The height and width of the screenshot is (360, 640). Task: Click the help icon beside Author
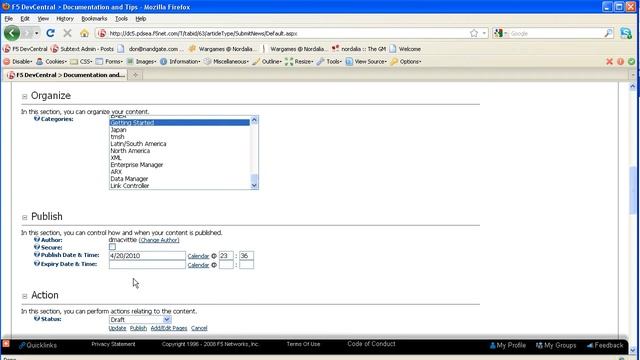(x=37, y=240)
